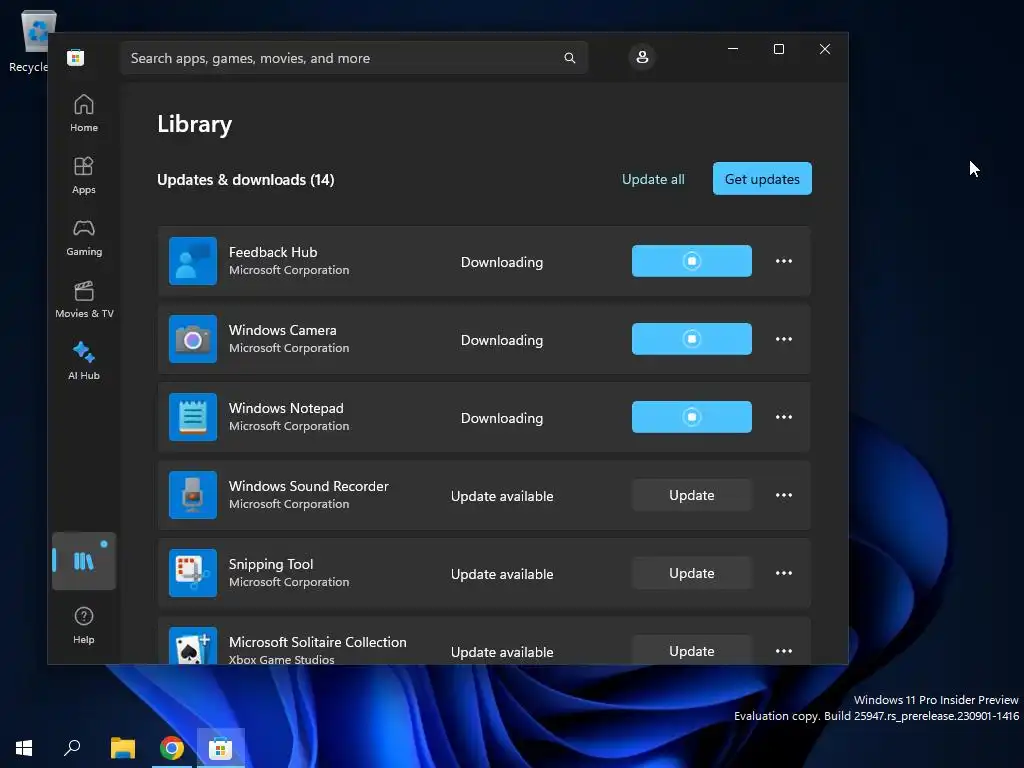
Task: Click the Windows Camera app icon
Action: (193, 339)
